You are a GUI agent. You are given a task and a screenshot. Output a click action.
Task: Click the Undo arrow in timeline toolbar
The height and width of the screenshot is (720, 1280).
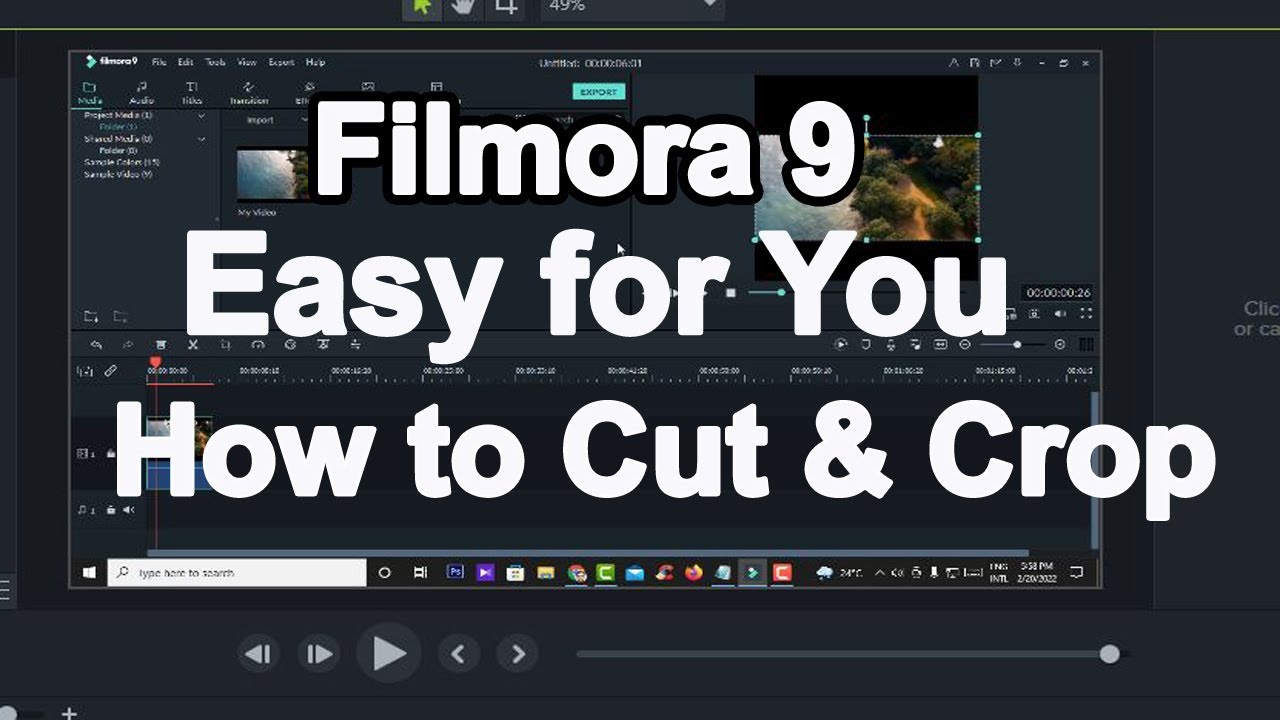(96, 344)
